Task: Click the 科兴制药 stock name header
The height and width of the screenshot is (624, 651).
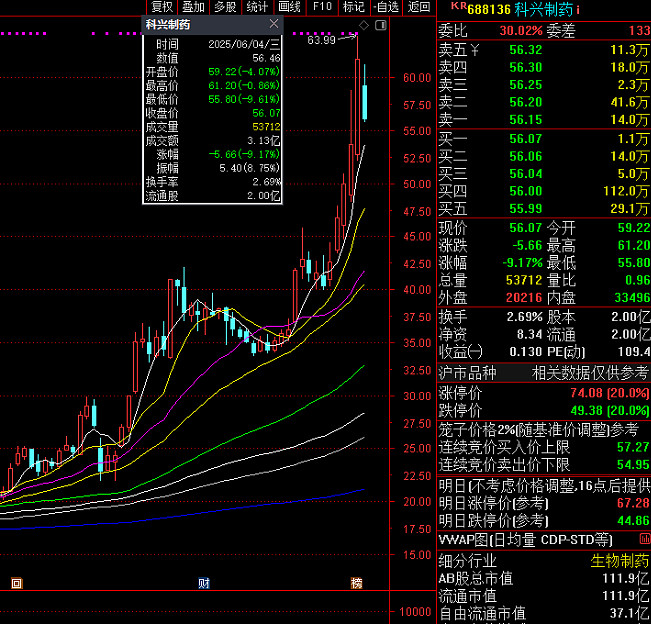Action: 543,9
